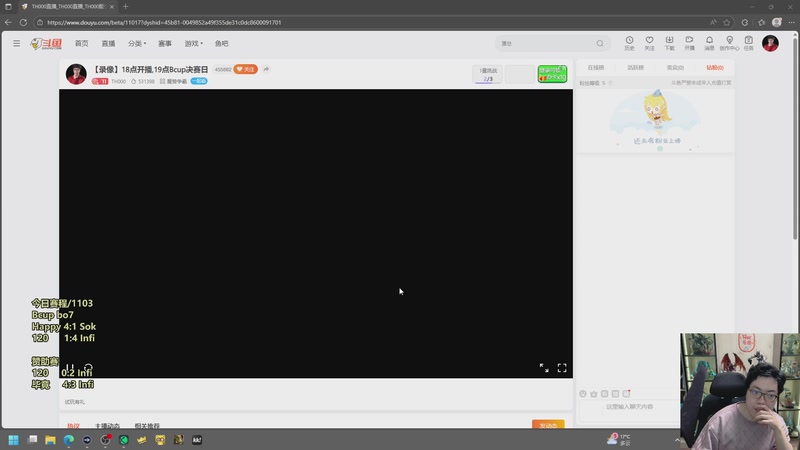Viewport: 800px width, 450px height.
Task: Select the 主播动态 tab below video
Action: tap(107, 426)
